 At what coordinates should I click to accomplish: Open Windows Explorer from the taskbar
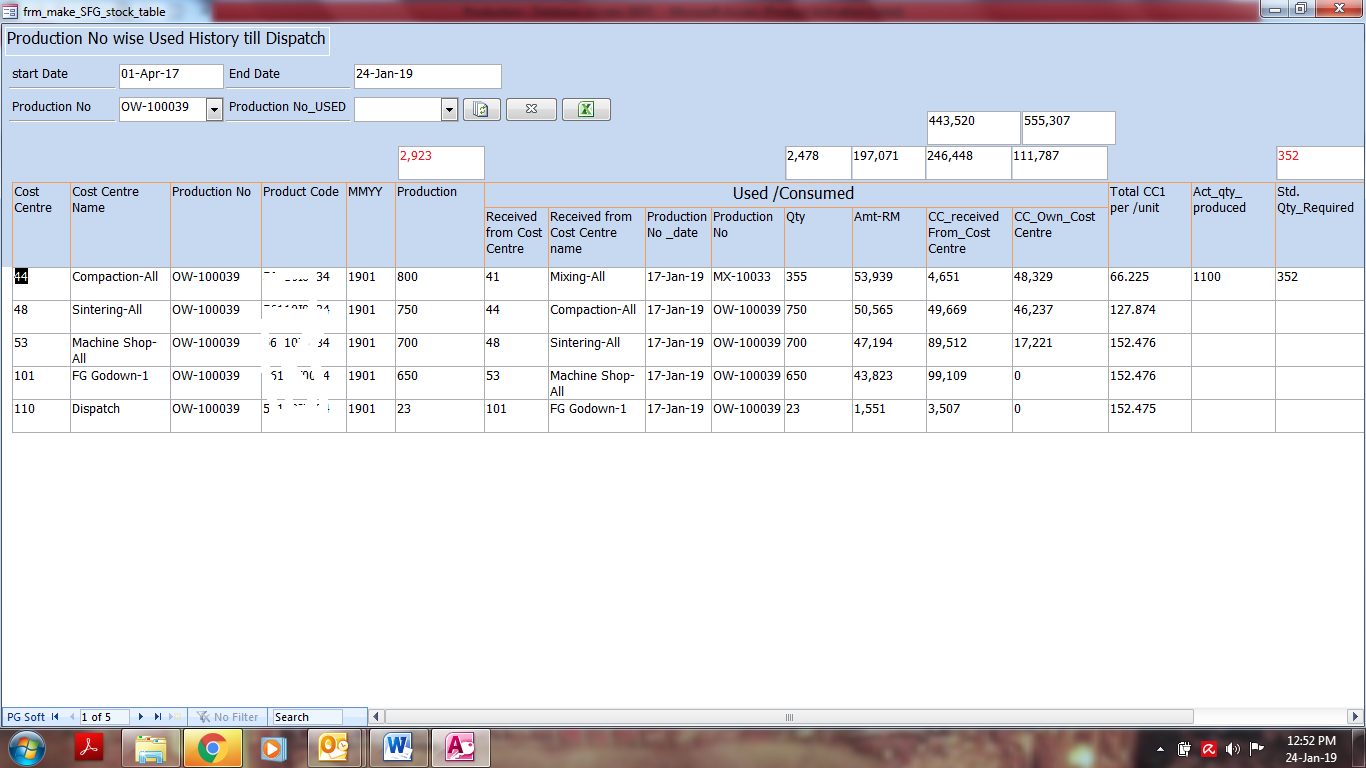(151, 748)
